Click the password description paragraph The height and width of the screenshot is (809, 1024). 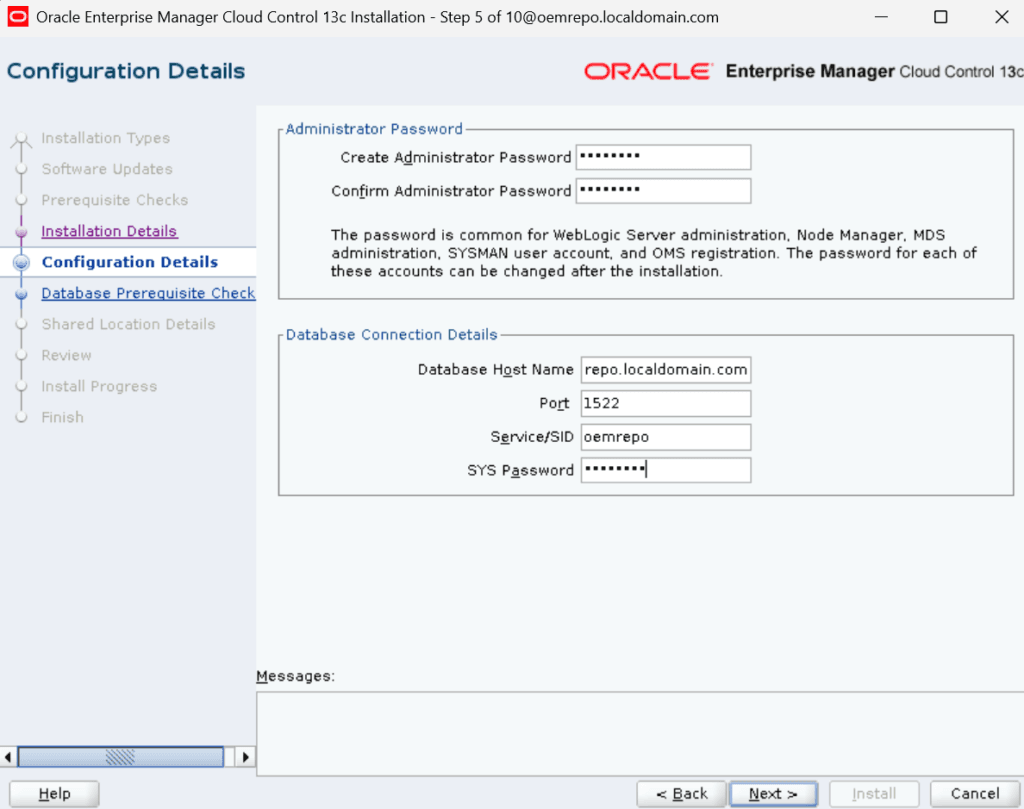click(654, 253)
